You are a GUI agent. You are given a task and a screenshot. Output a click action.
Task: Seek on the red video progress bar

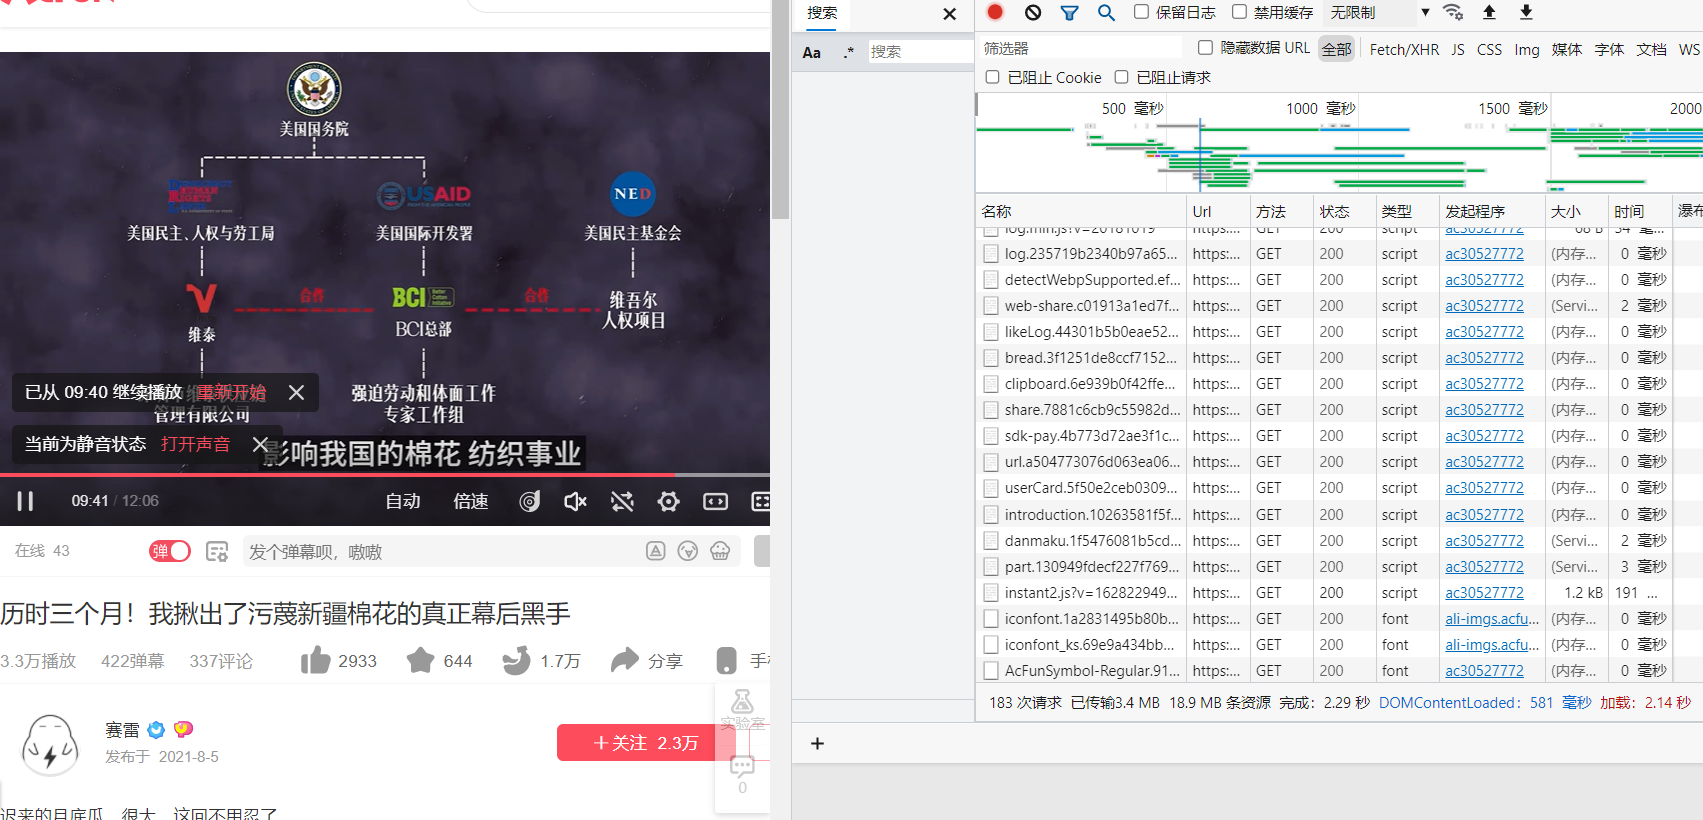(x=385, y=474)
